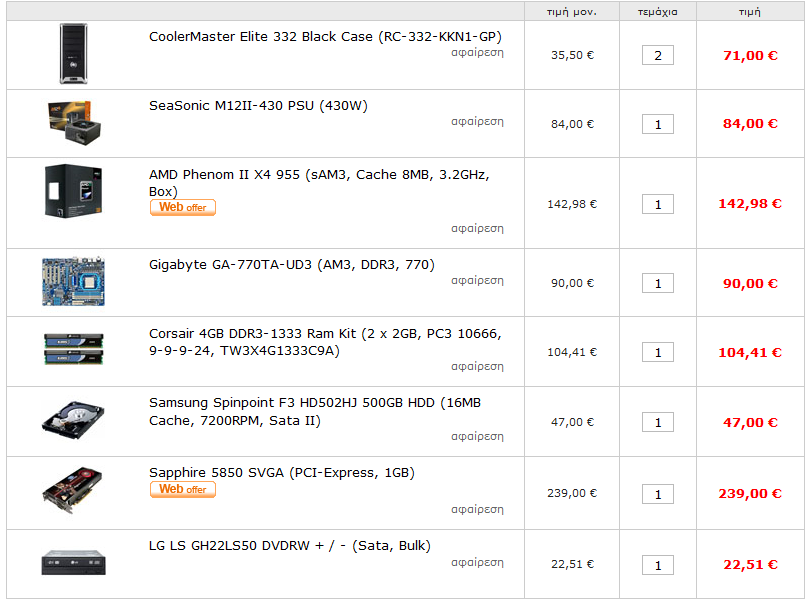Screen dimensions: 812x605
Task: Select the quantity box for LG DVDRW
Action: pos(658,565)
